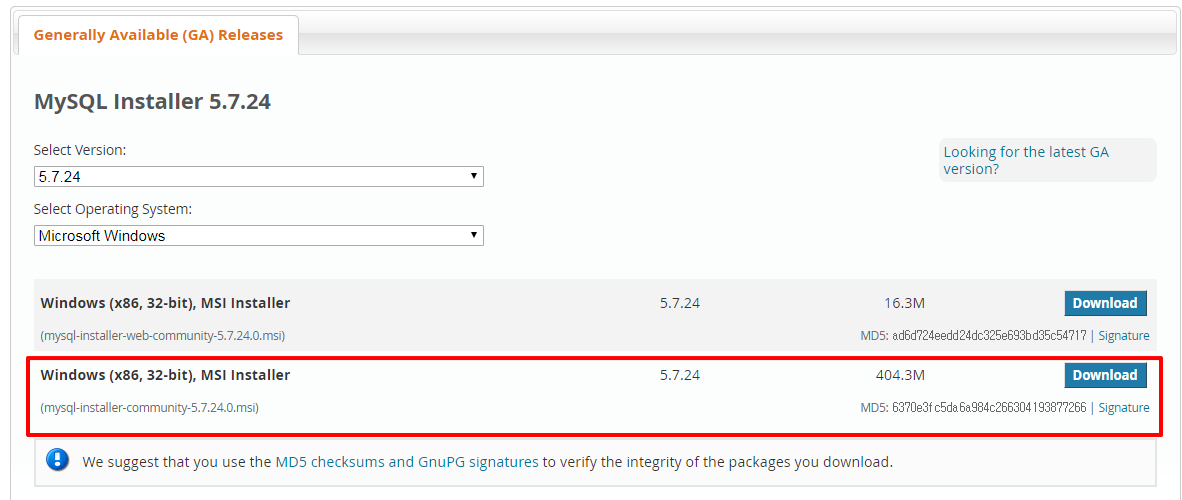The image size is (1182, 500).
Task: Click the mysql-installer-community-5.7.24.0.msi filename
Action: (149, 407)
